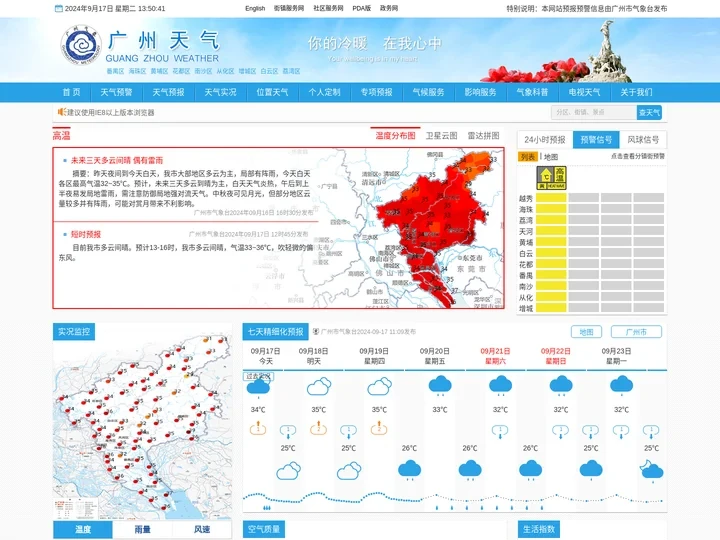Click the night rain icon under 09月19日

coord(410,471)
